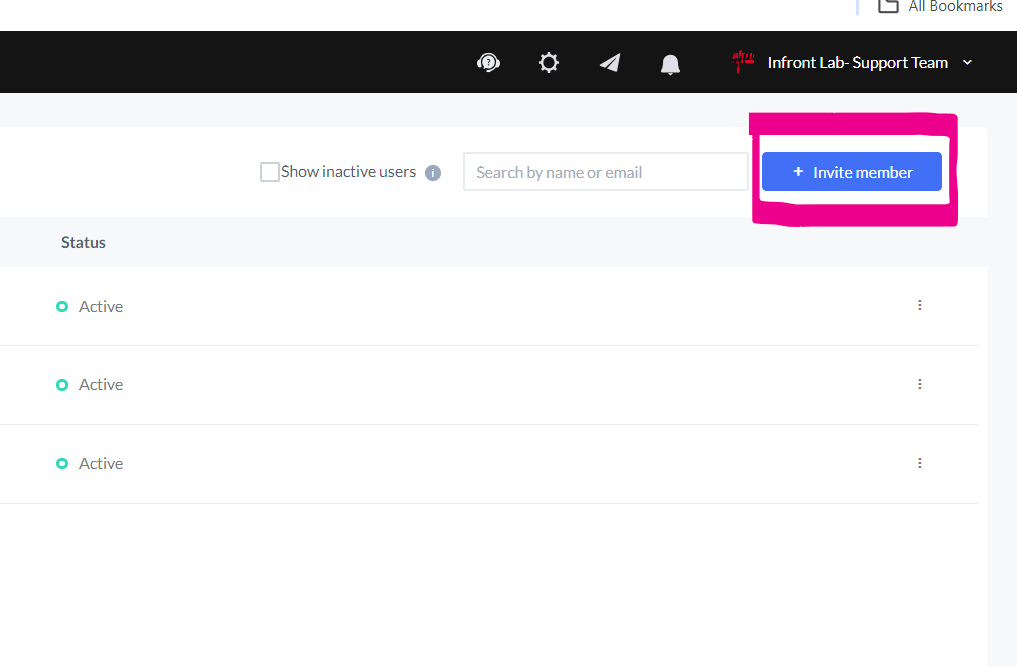Click the Infront Lab team logo
This screenshot has width=1017, height=667.
click(x=741, y=62)
